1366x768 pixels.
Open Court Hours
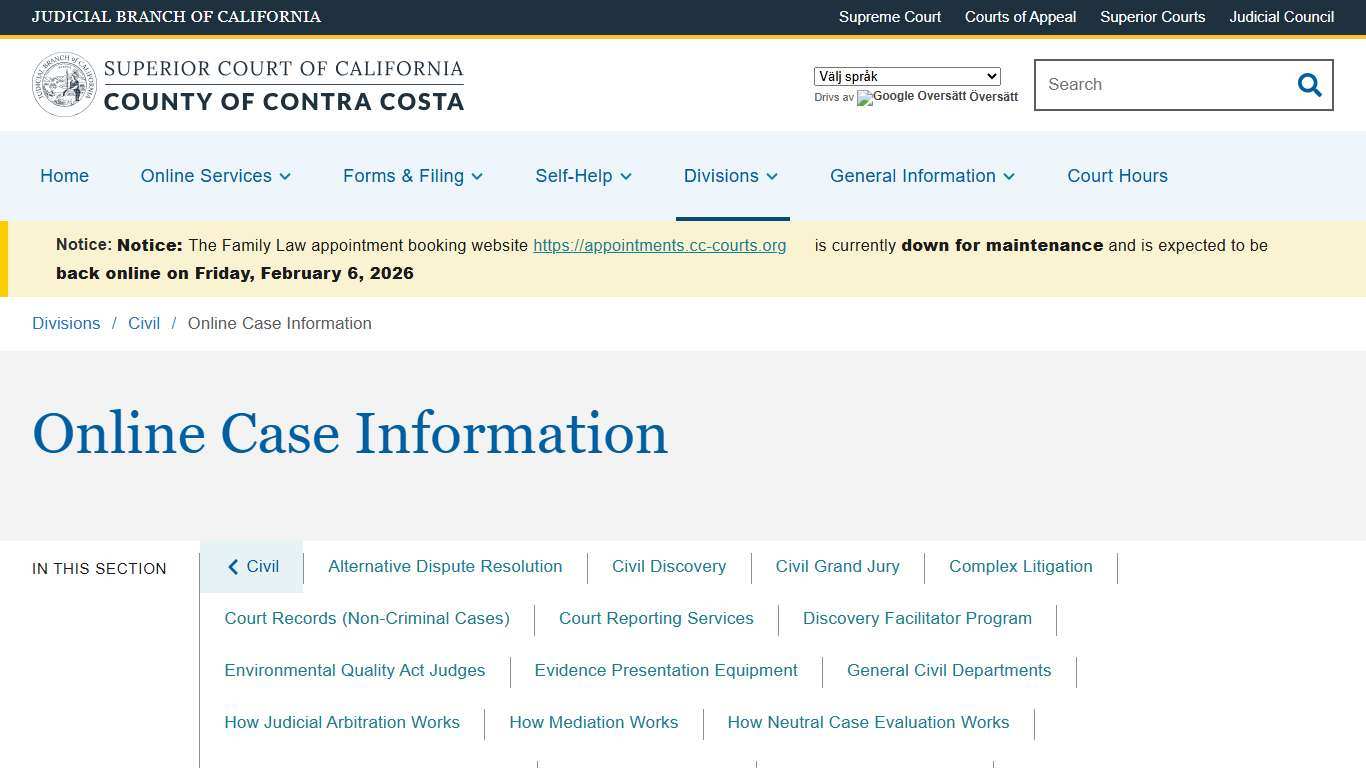(x=1117, y=176)
